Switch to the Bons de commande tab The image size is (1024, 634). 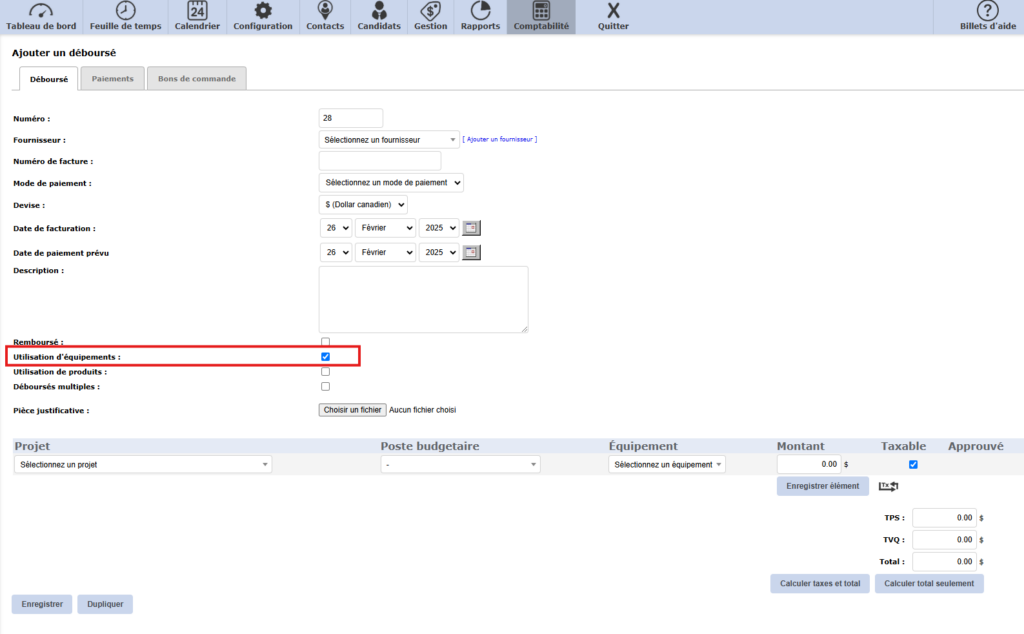click(196, 79)
